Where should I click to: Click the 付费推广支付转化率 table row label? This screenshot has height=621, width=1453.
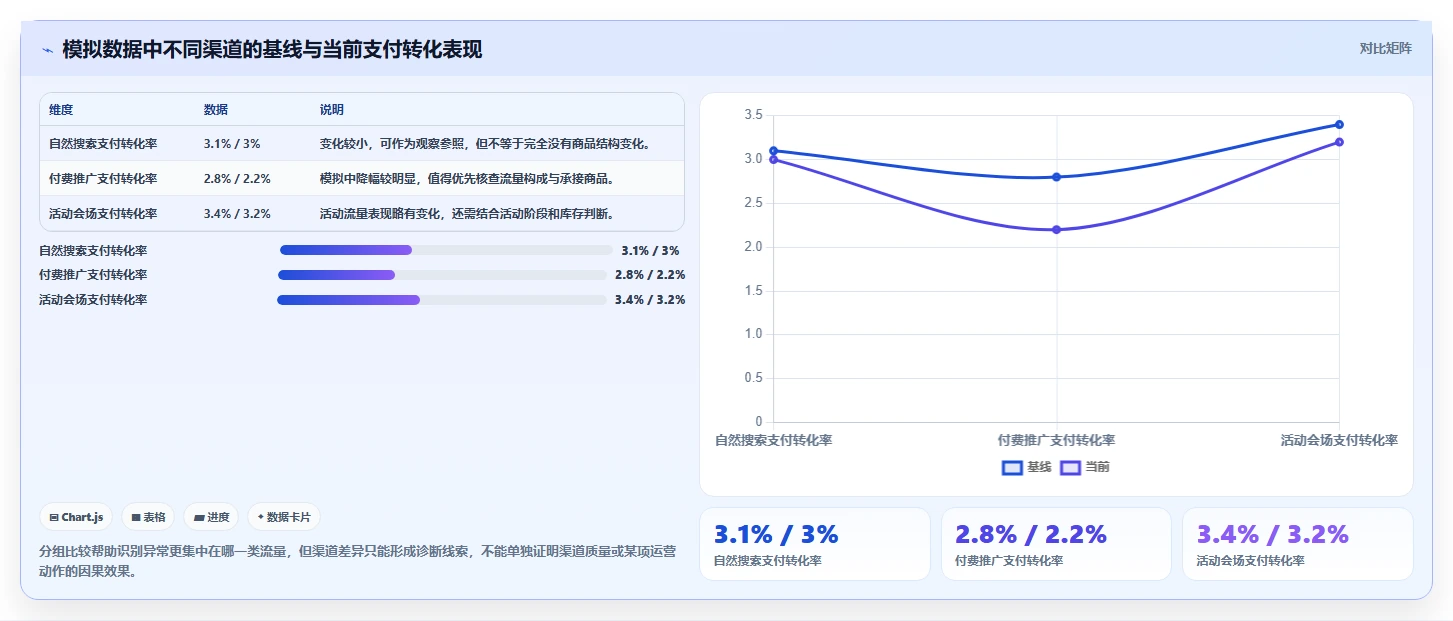103,178
